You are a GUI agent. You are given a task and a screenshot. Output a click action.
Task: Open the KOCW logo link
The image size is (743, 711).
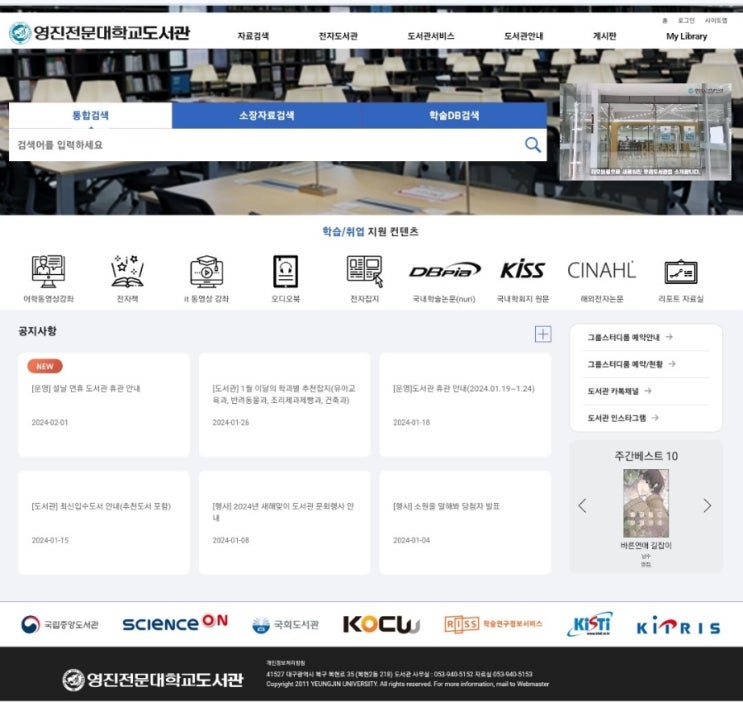pos(381,624)
